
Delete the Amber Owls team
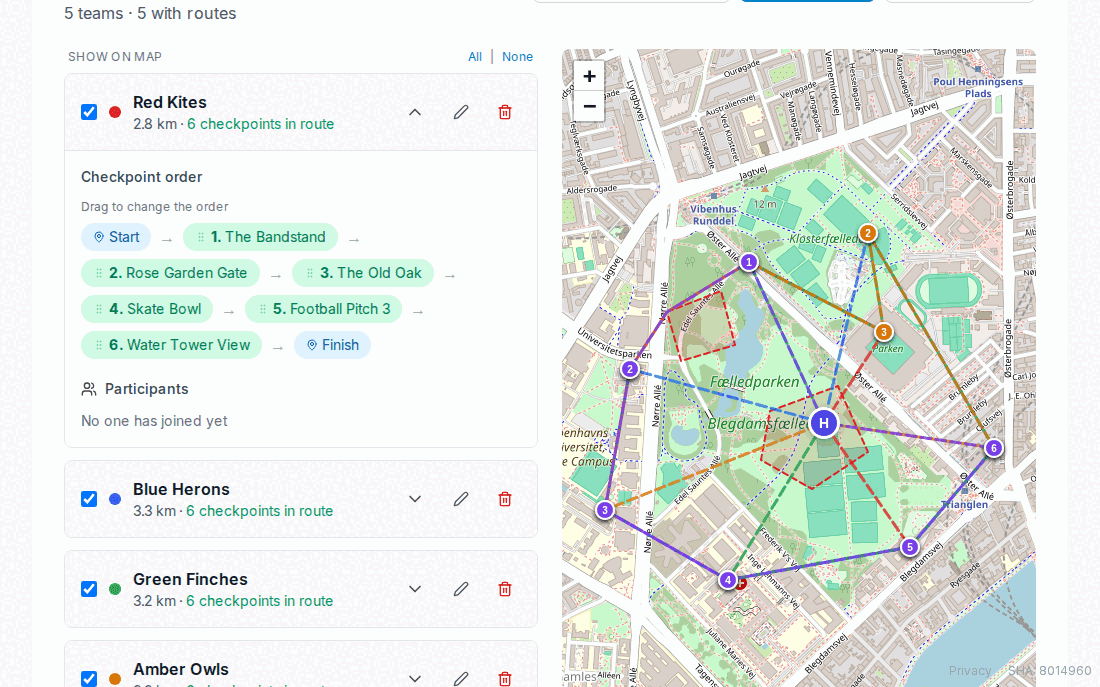[504, 679]
